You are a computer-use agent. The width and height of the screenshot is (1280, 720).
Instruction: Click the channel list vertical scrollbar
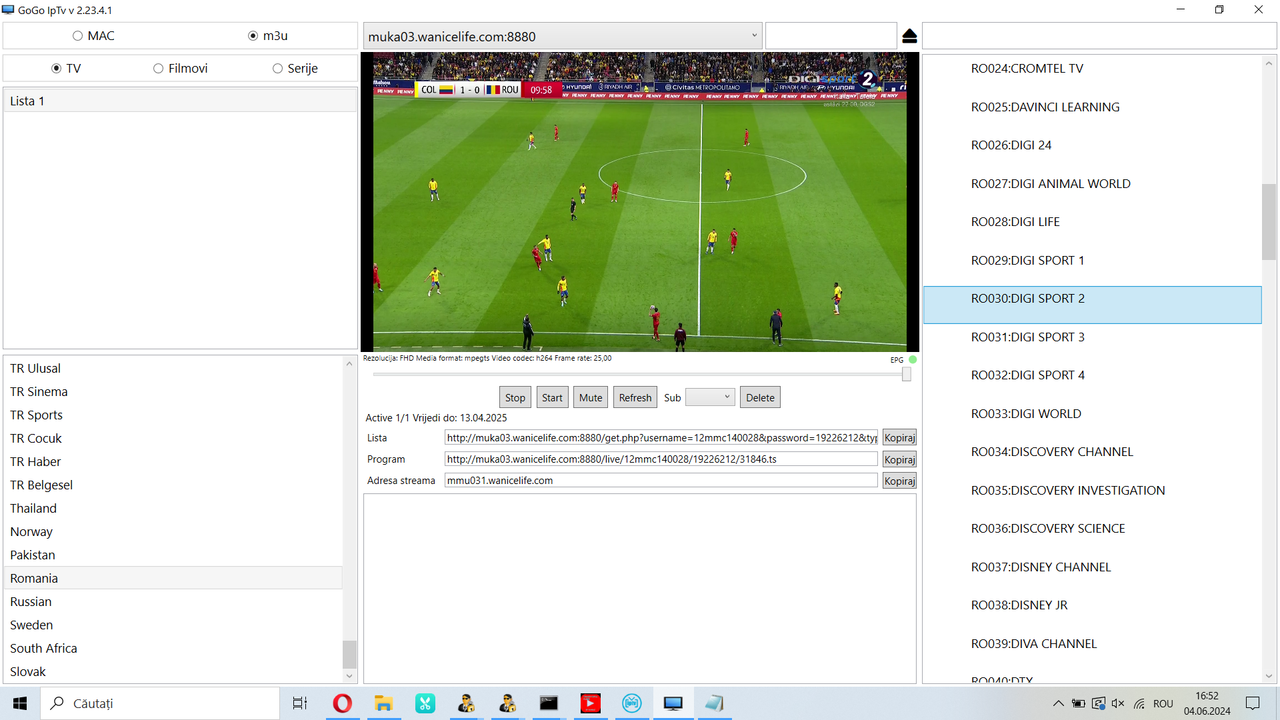(1269, 370)
